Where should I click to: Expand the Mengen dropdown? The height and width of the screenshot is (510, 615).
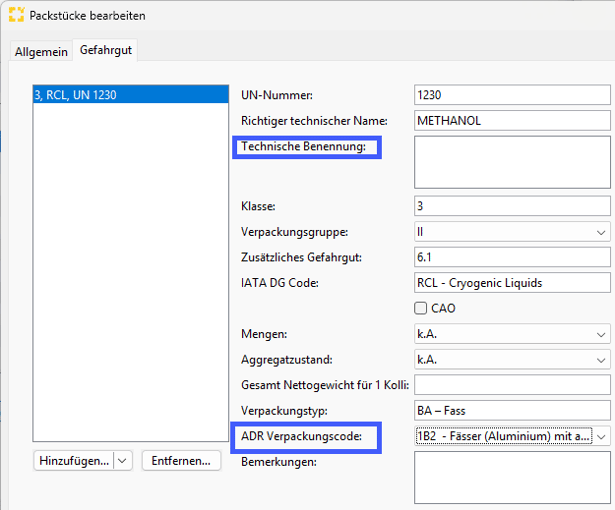point(511,334)
